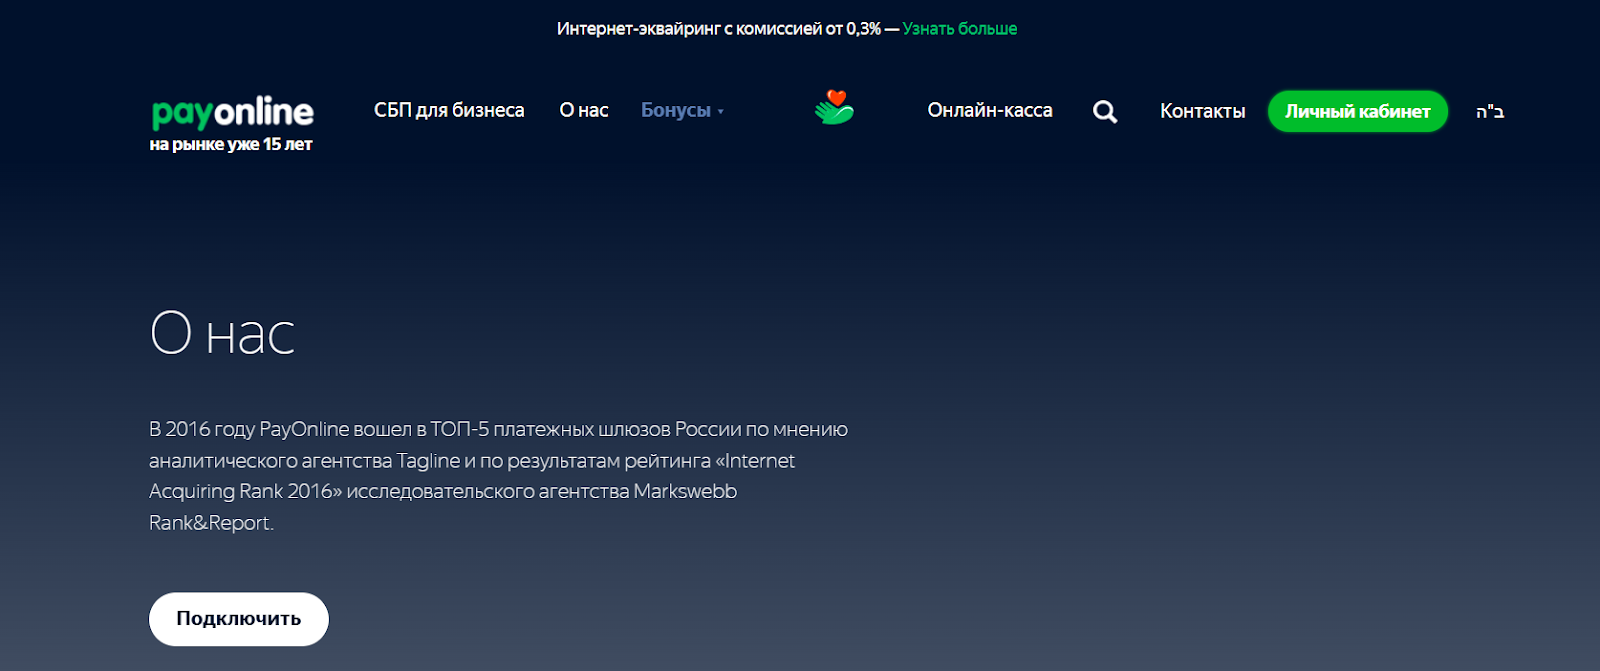This screenshot has height=671, width=1600.
Task: Expand the Бонусы menu
Action: pyautogui.click(x=676, y=110)
